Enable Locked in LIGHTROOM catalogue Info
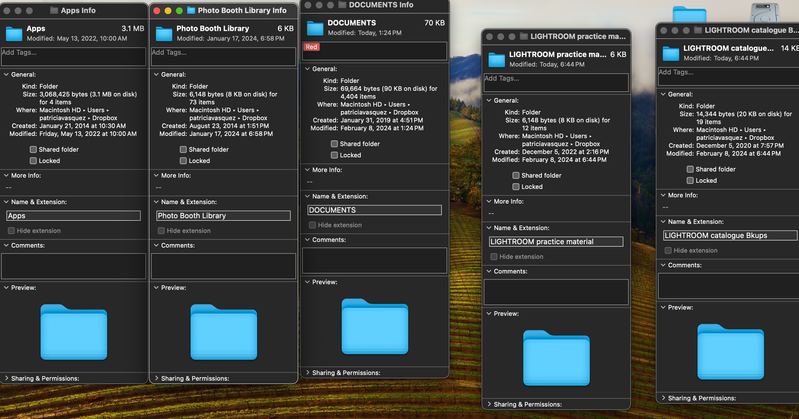 click(690, 180)
